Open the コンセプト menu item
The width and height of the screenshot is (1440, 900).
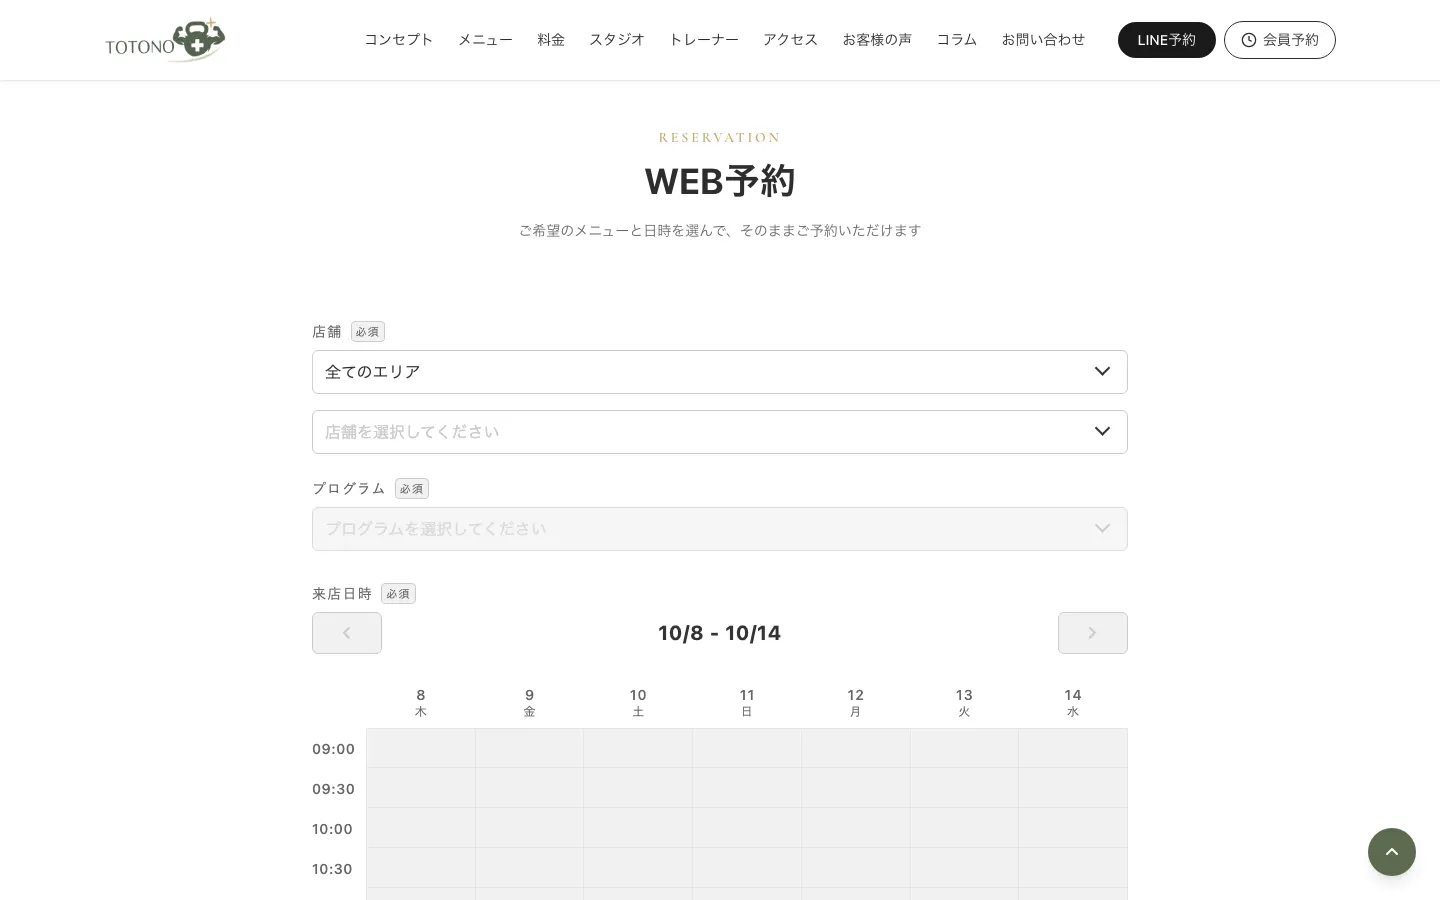point(399,40)
